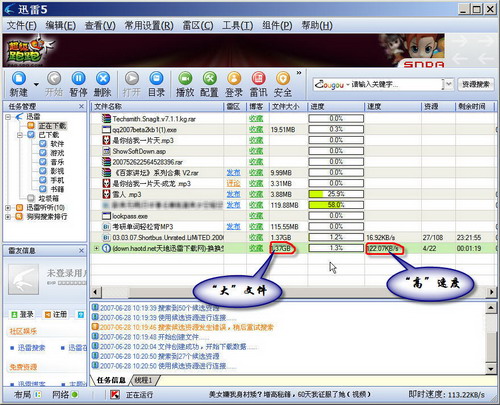Open the Gougou search engine dropdown
This screenshot has width=500, height=405.
pos(449,84)
